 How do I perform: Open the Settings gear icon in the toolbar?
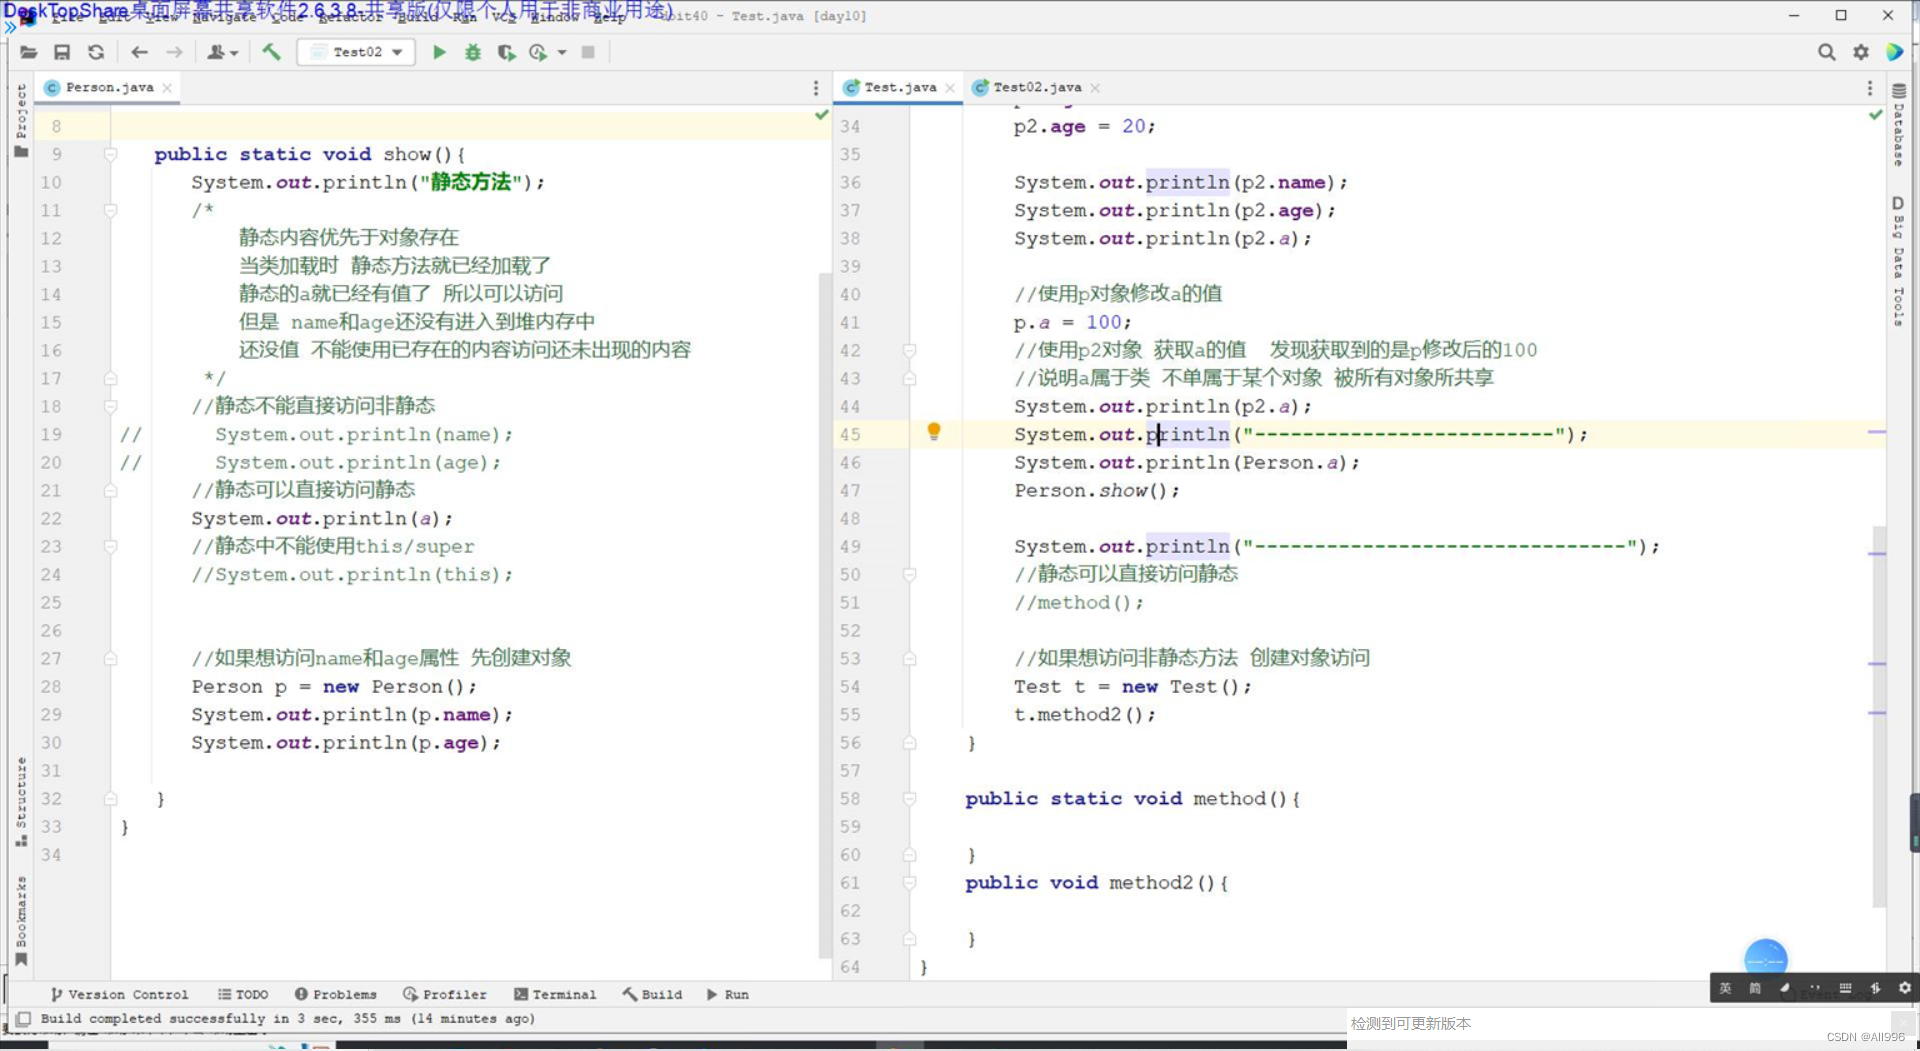coord(1862,52)
